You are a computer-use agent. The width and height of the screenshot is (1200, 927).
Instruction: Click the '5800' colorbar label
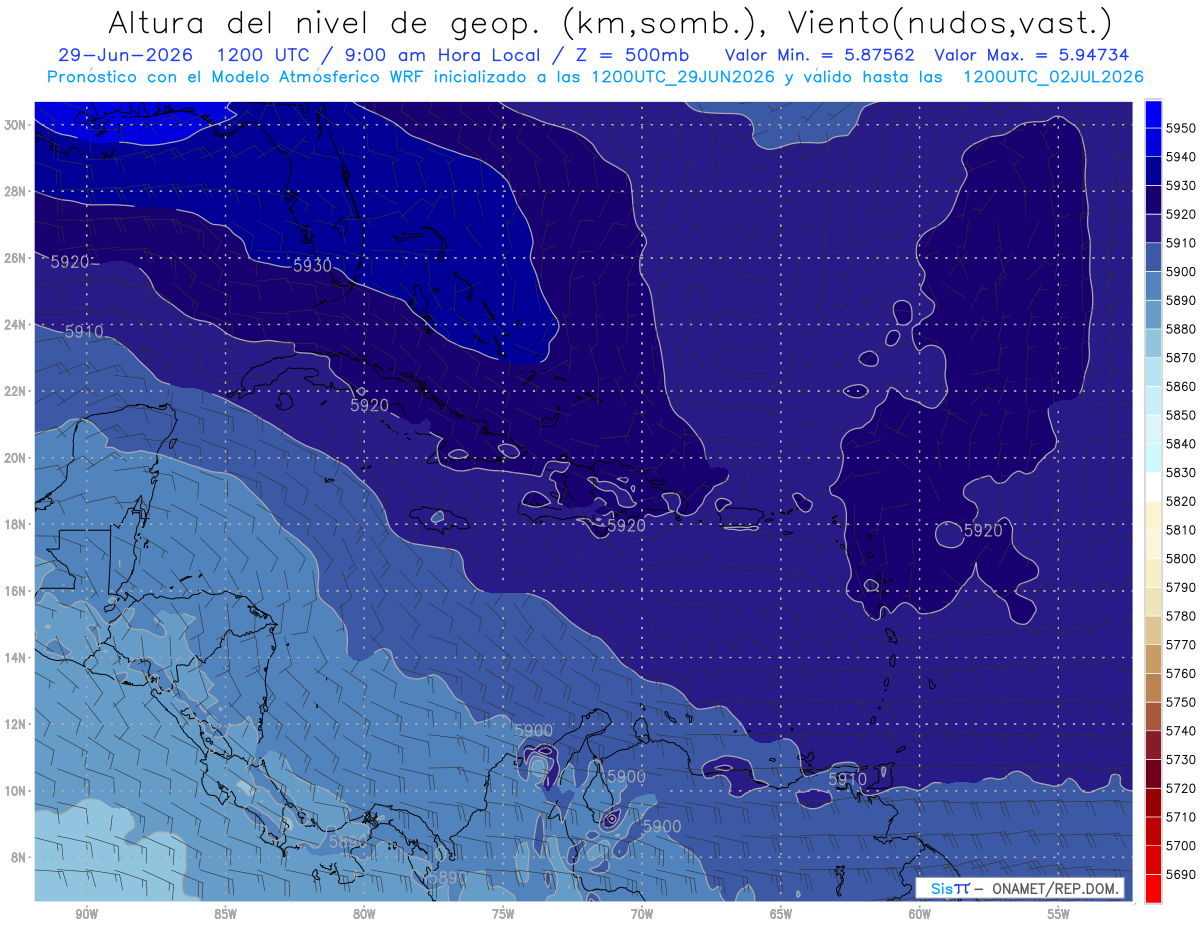[1181, 558]
